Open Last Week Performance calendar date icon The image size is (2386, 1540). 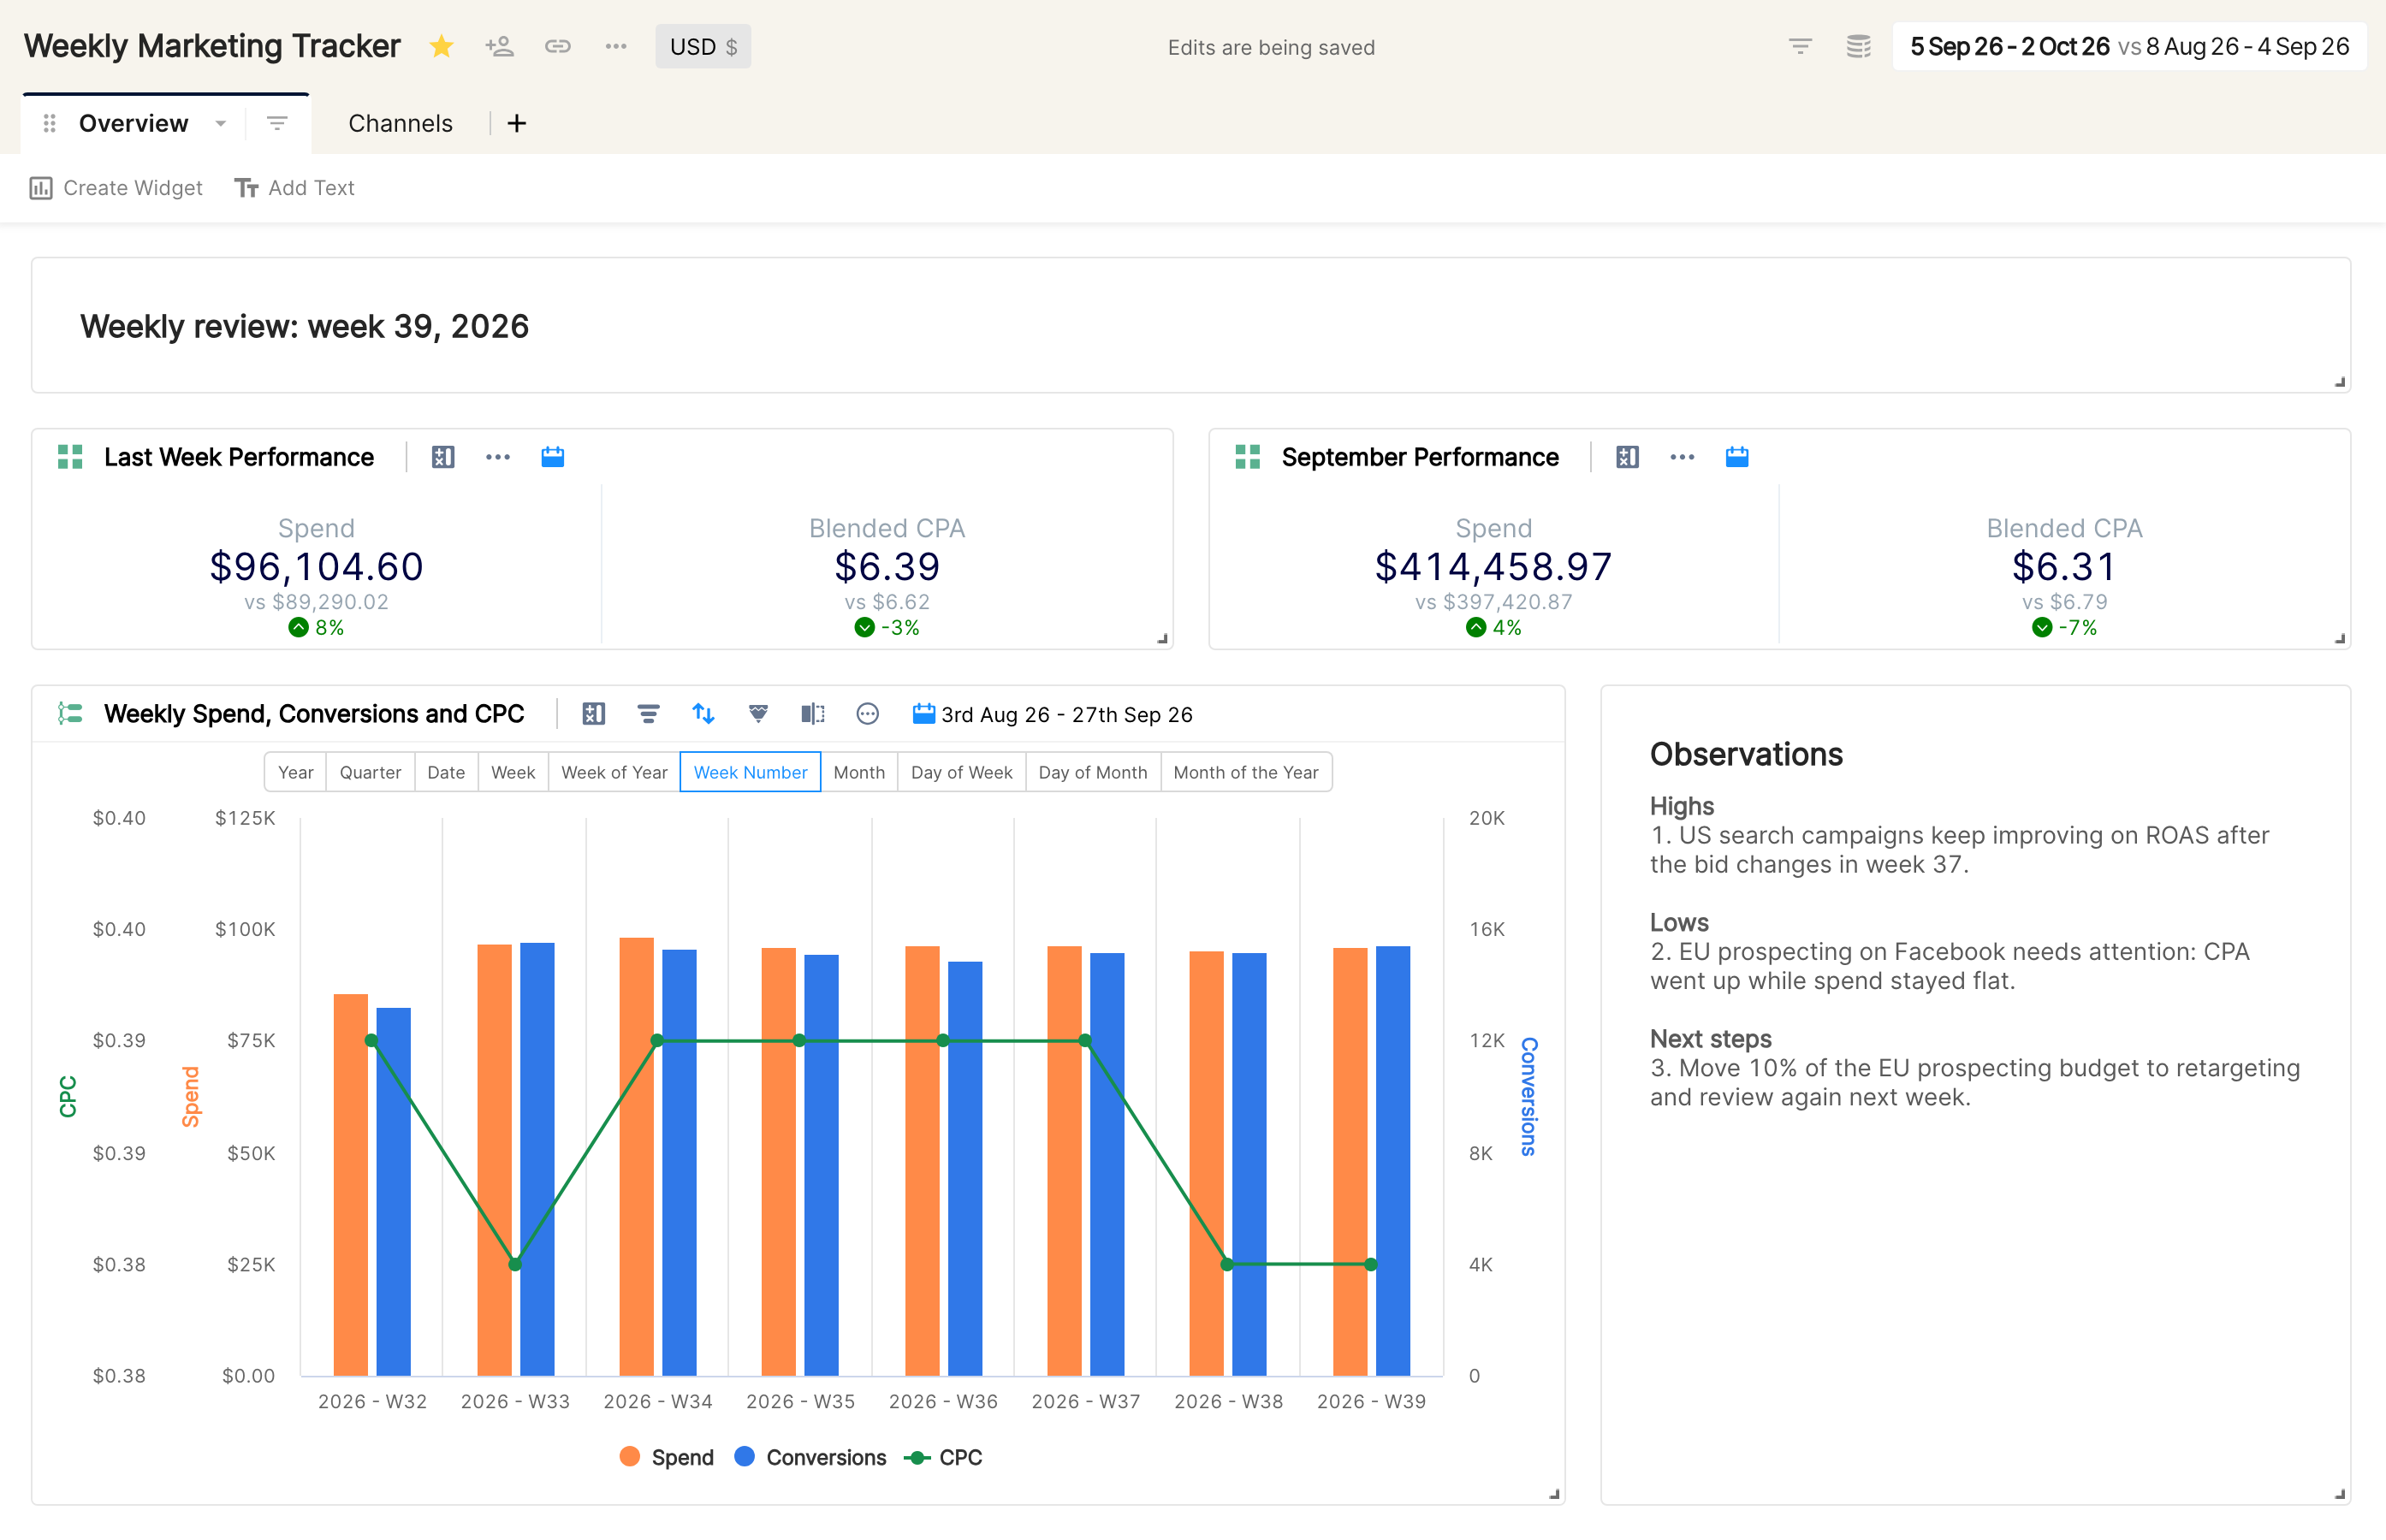click(553, 457)
